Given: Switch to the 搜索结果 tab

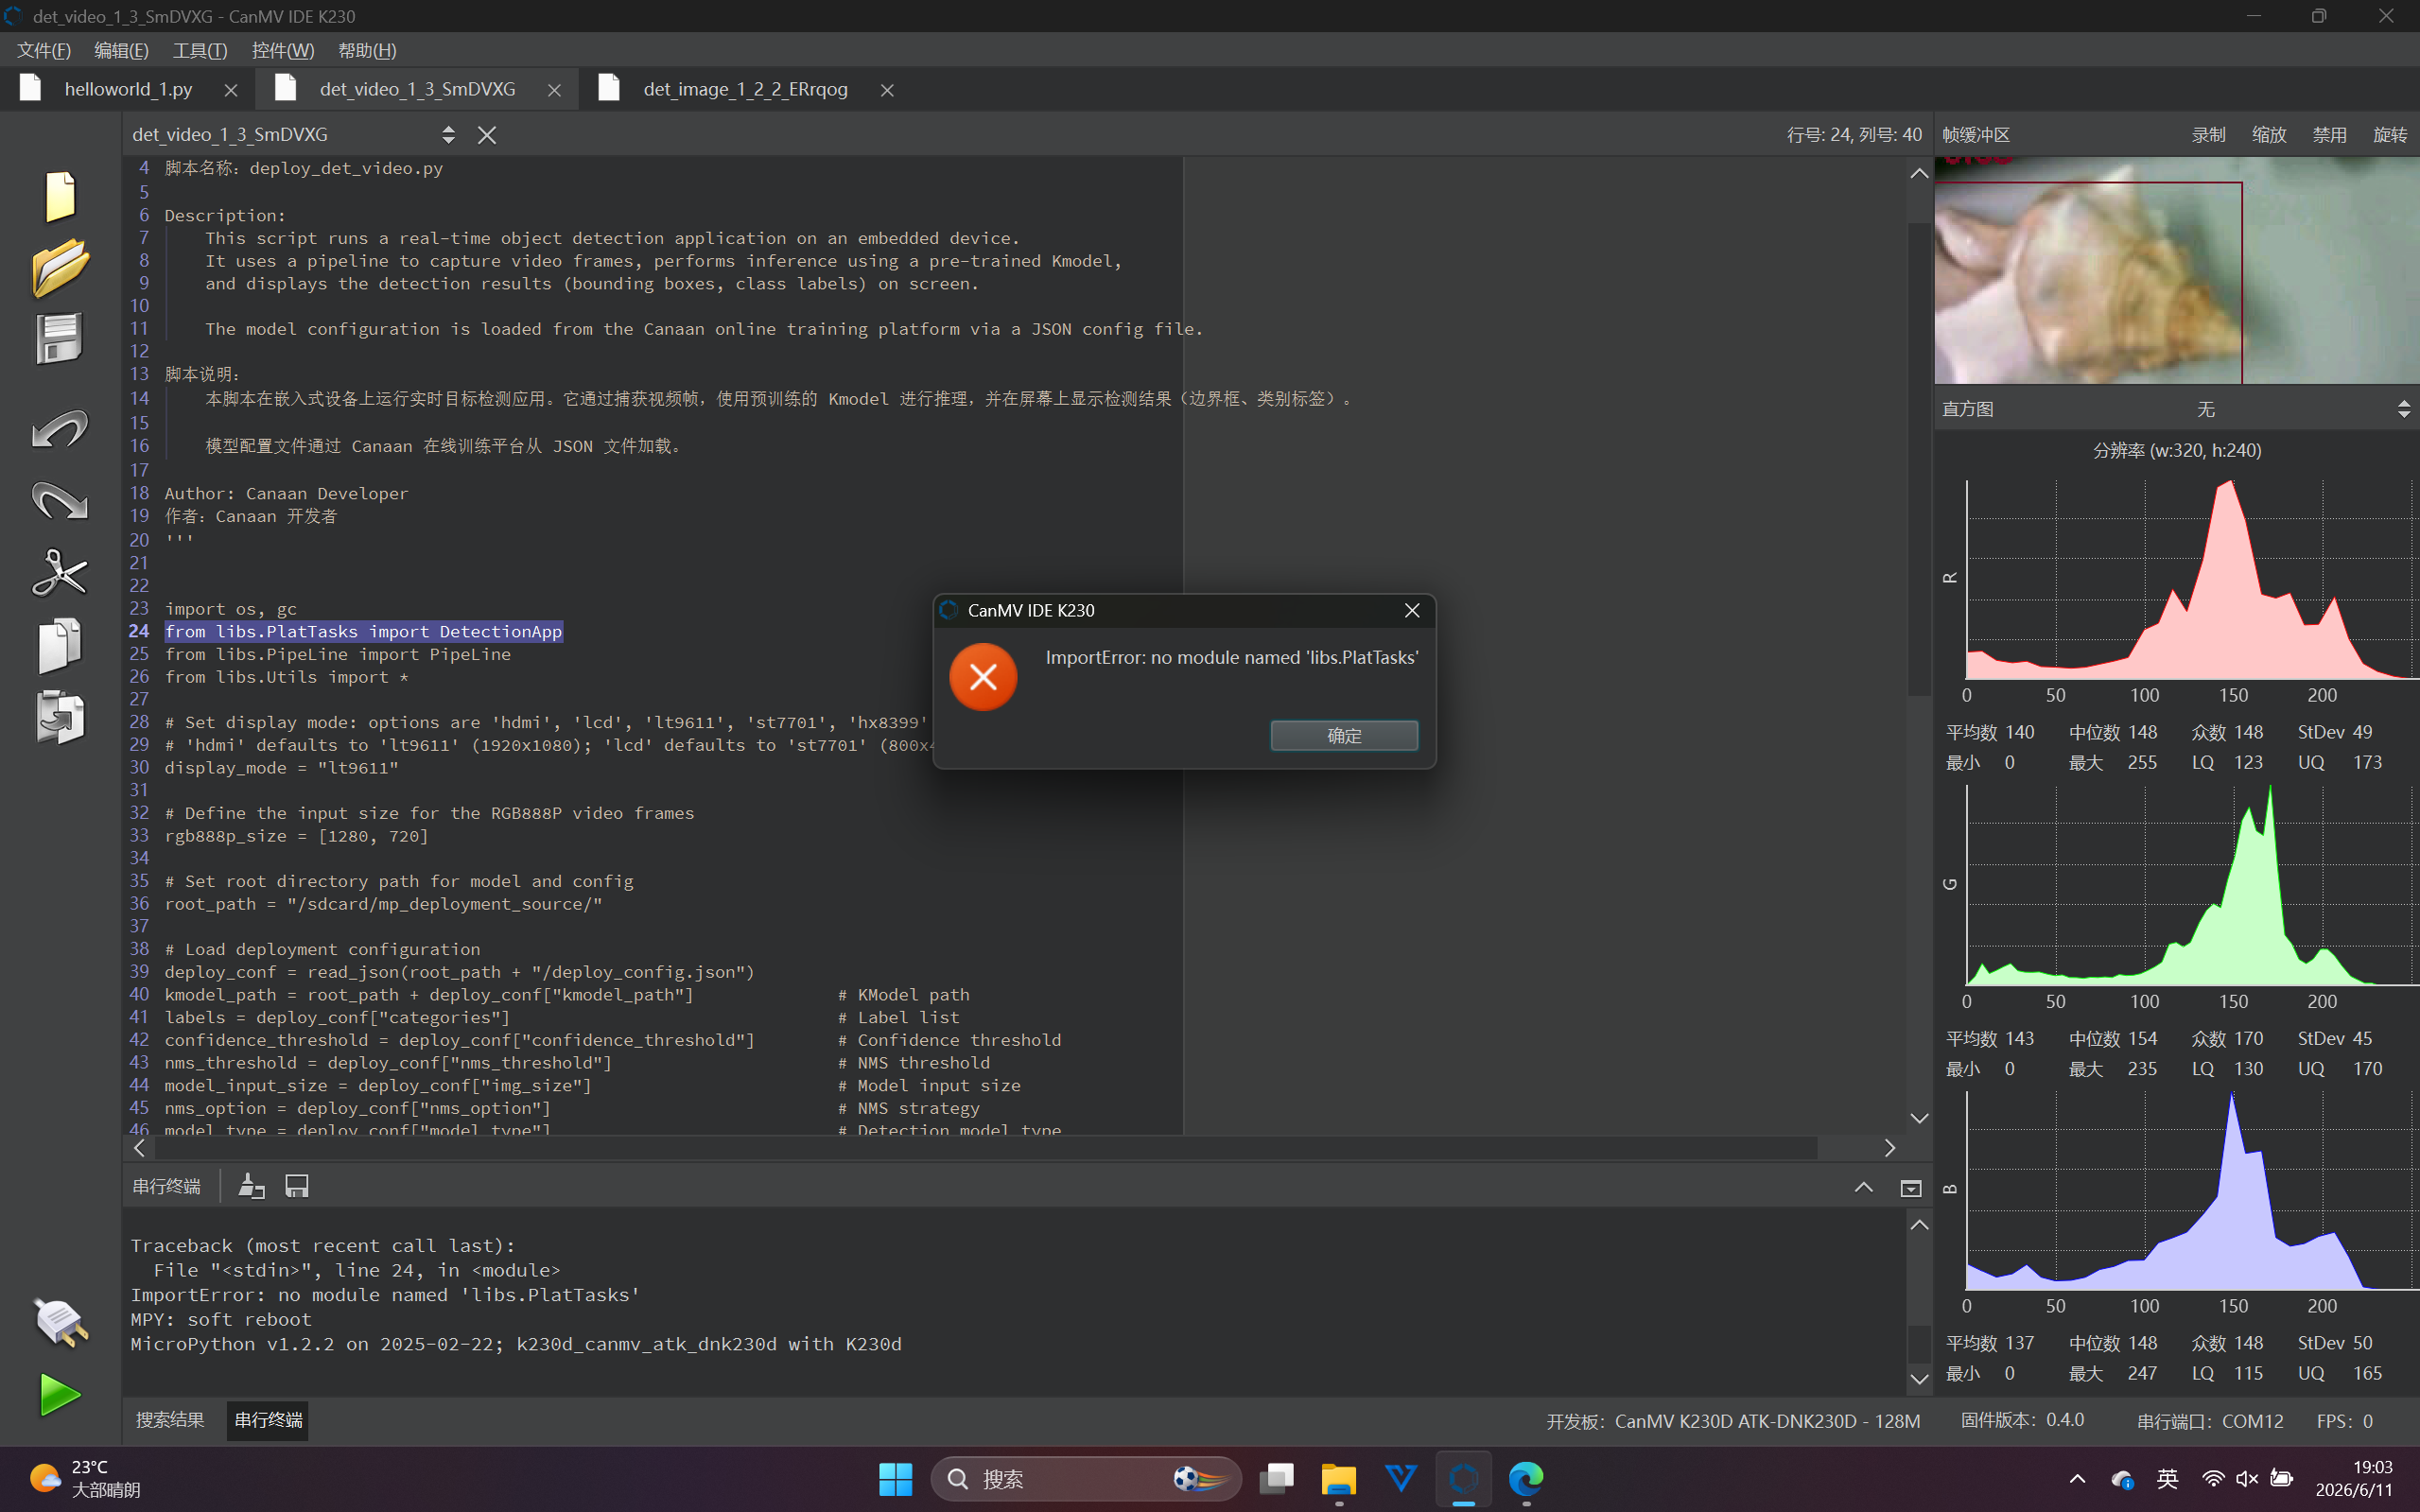Looking at the screenshot, I should click(x=170, y=1420).
